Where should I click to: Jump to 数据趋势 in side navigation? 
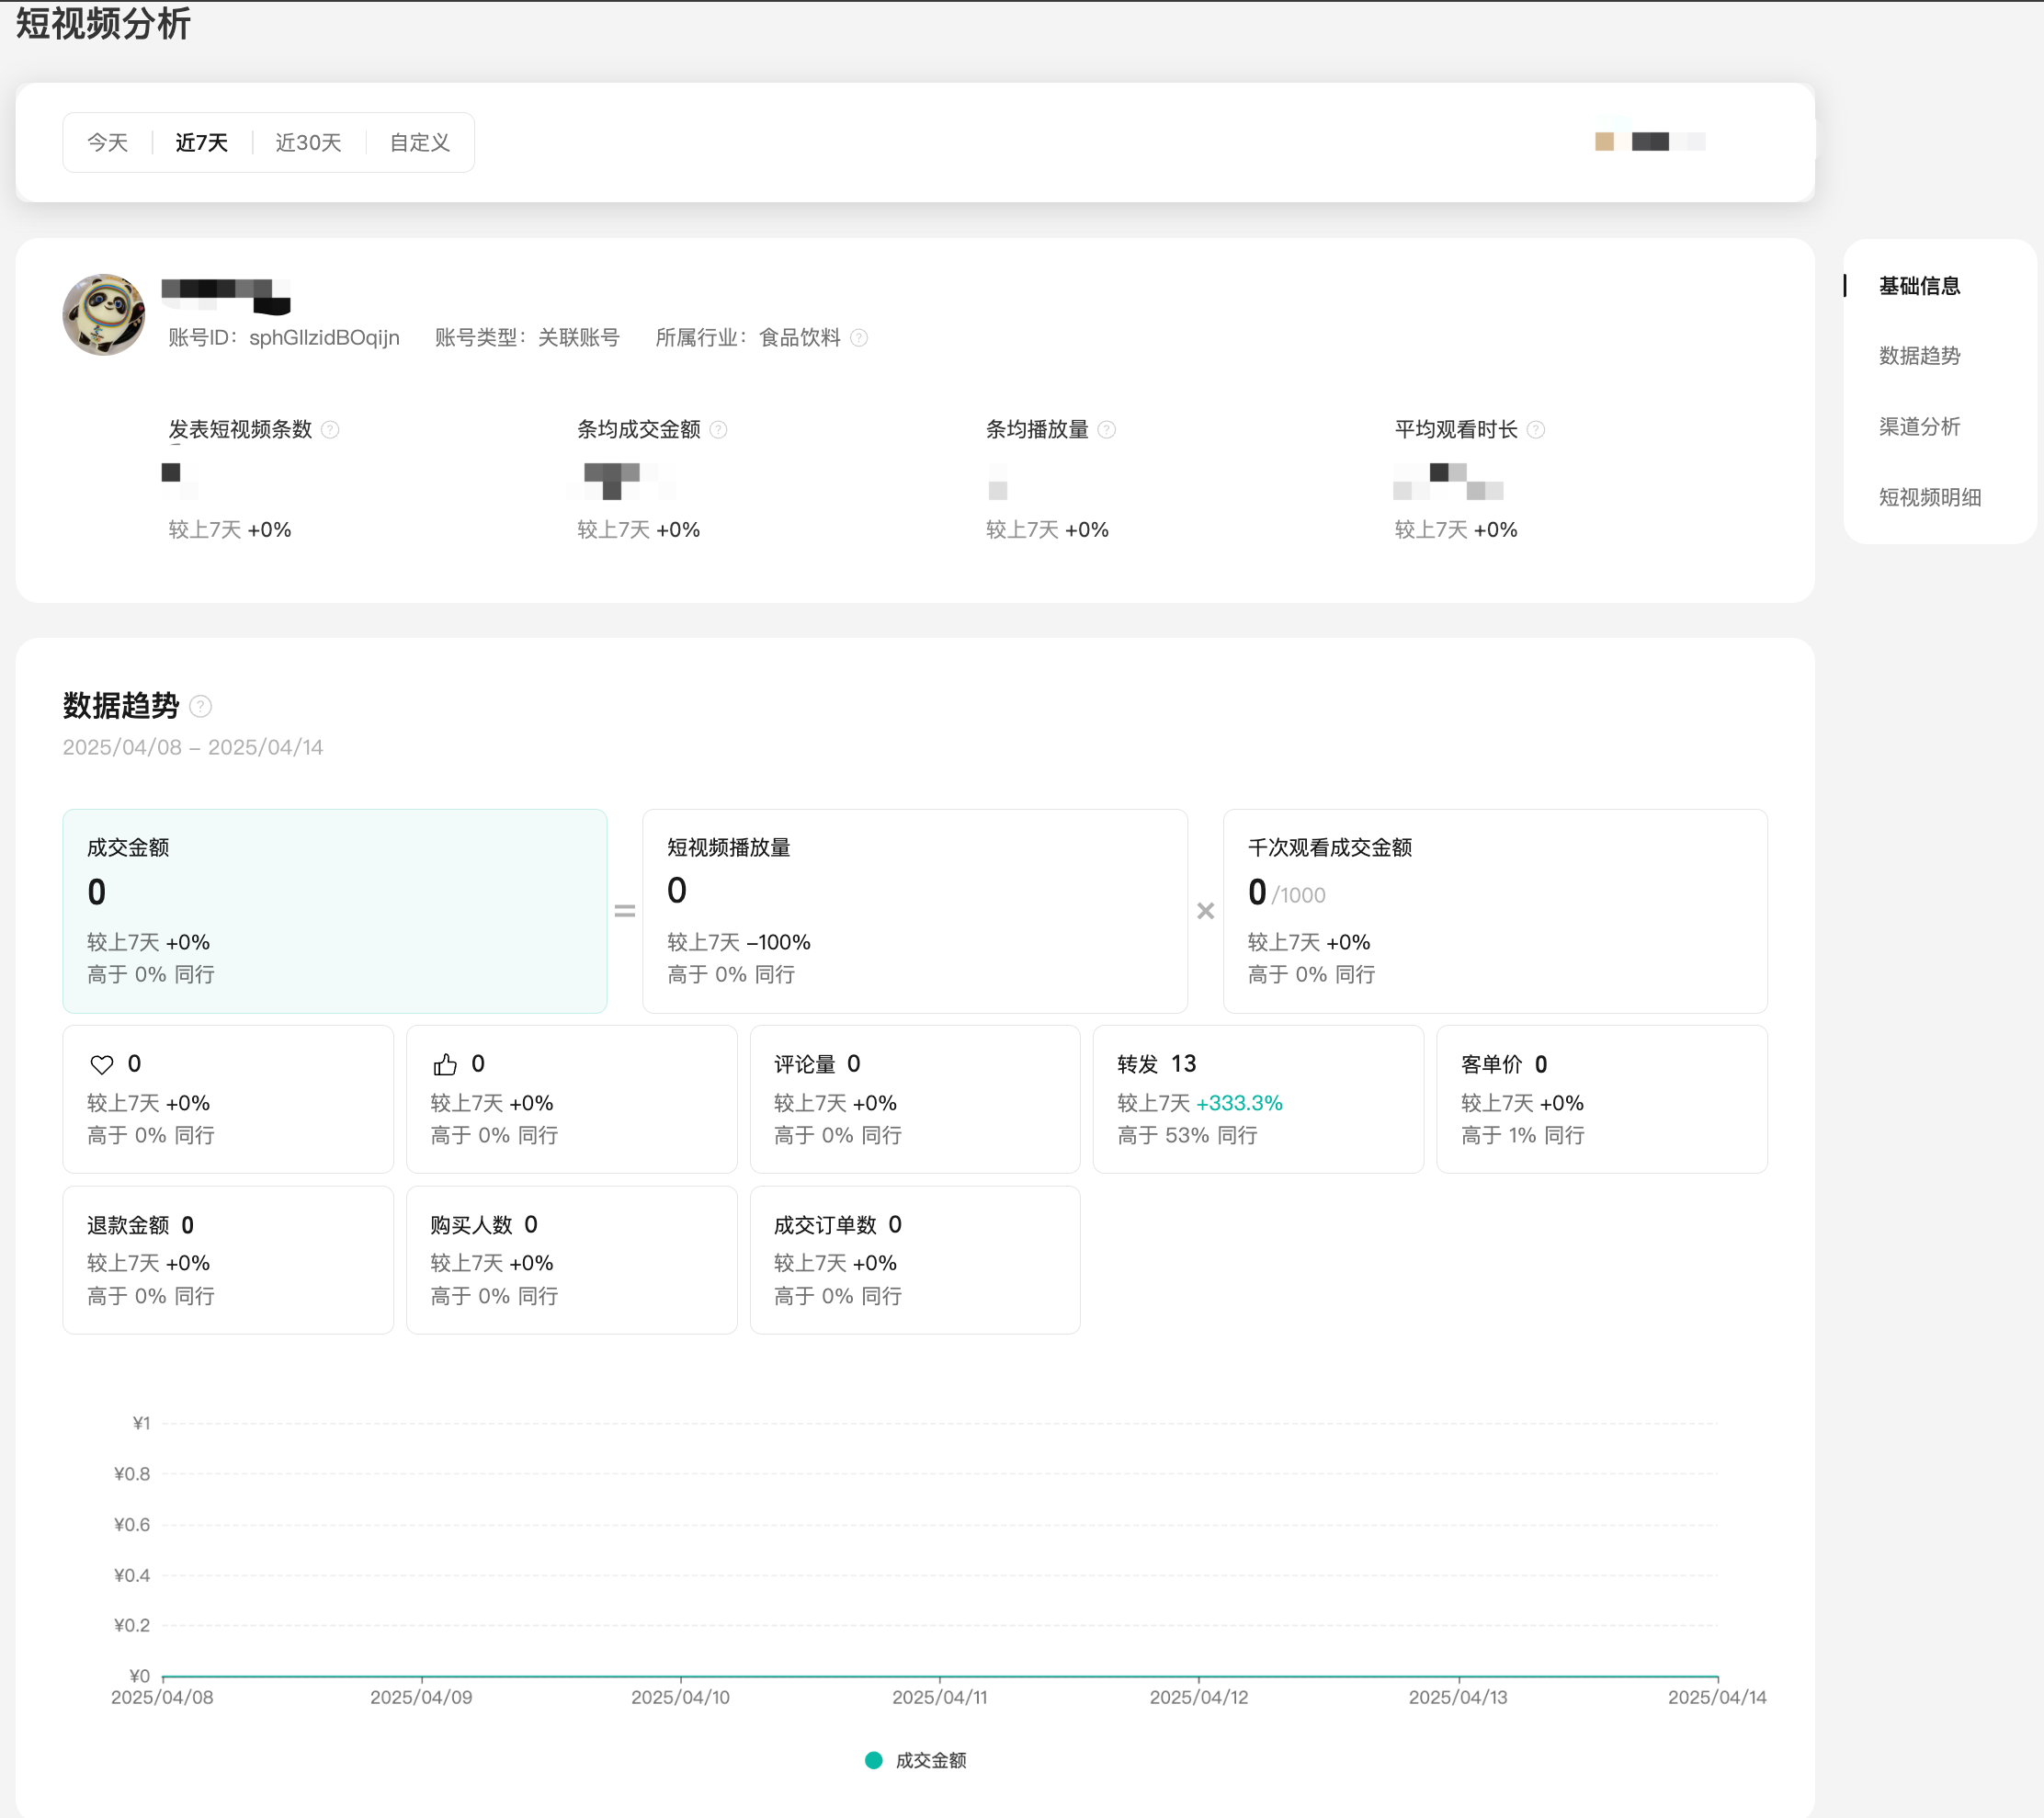pyautogui.click(x=1918, y=356)
